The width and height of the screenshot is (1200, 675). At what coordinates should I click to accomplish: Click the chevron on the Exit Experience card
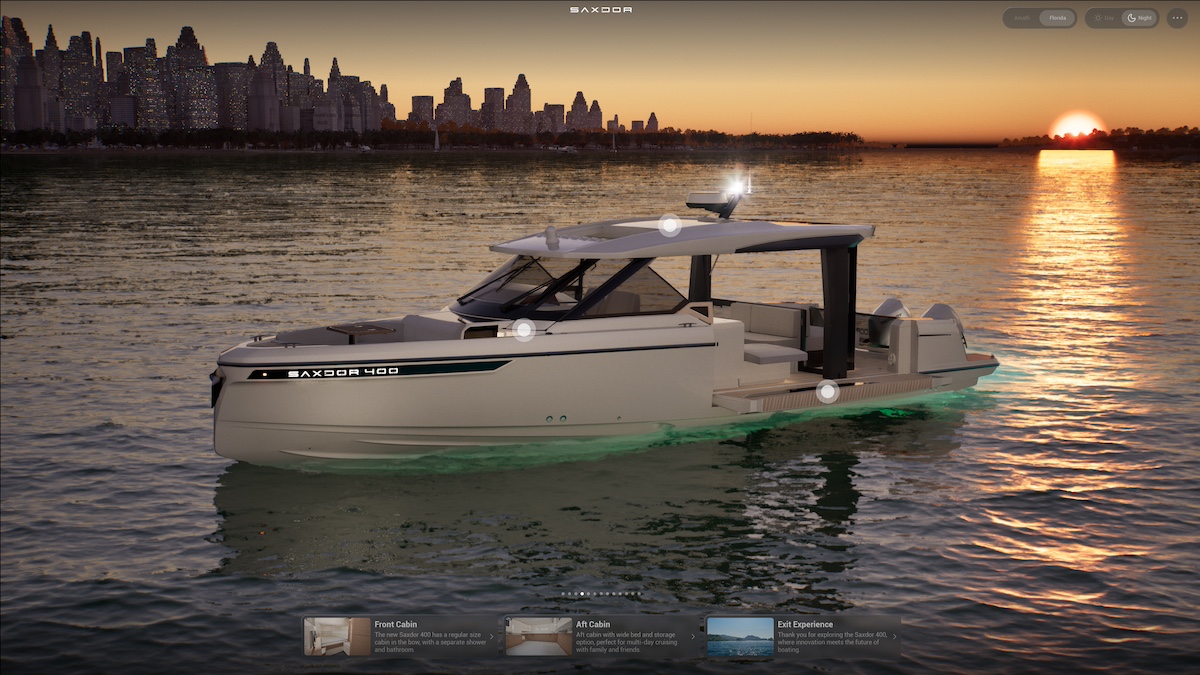click(x=894, y=636)
